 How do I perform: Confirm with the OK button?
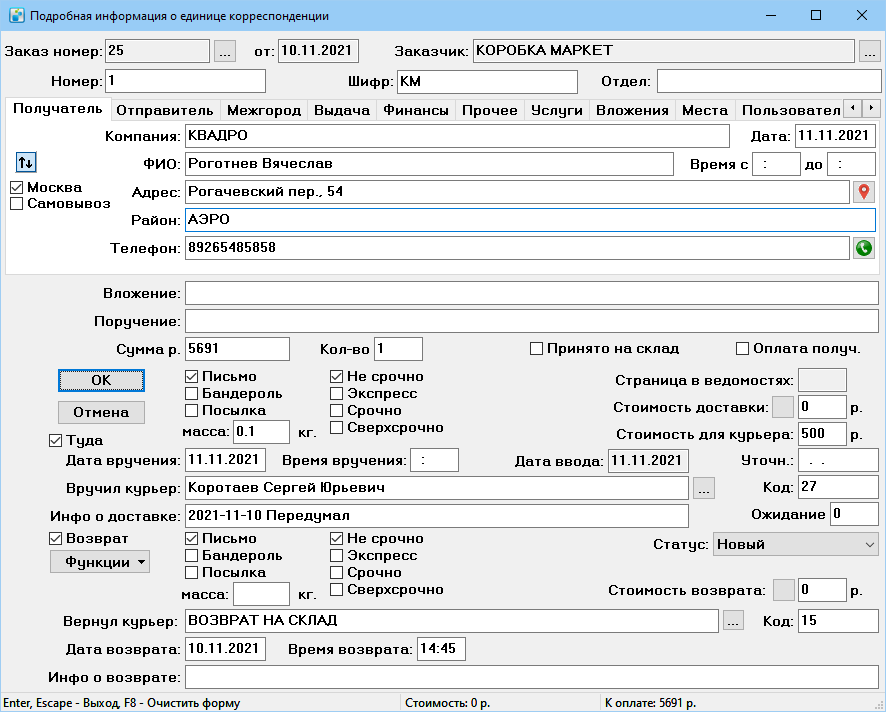(101, 380)
